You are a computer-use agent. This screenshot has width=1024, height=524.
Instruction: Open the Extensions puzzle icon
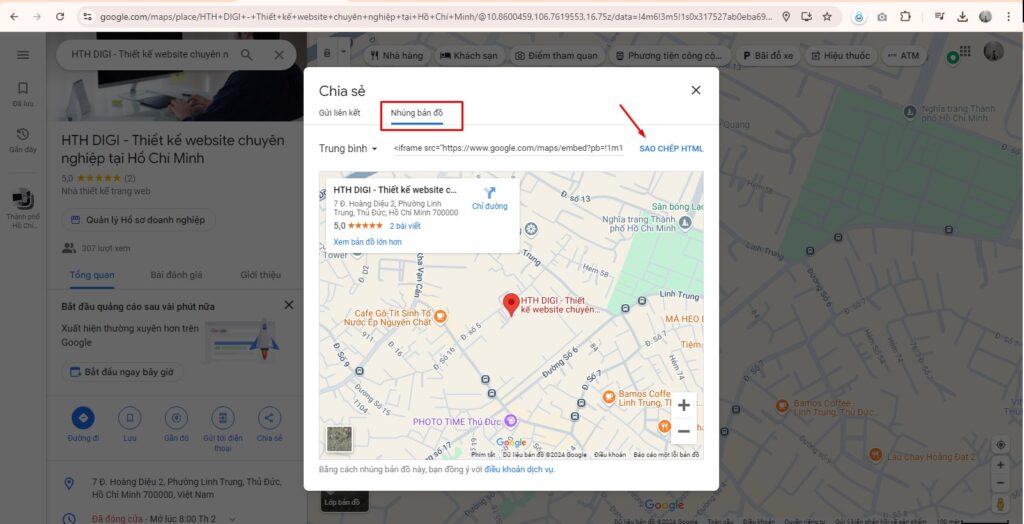[x=905, y=16]
